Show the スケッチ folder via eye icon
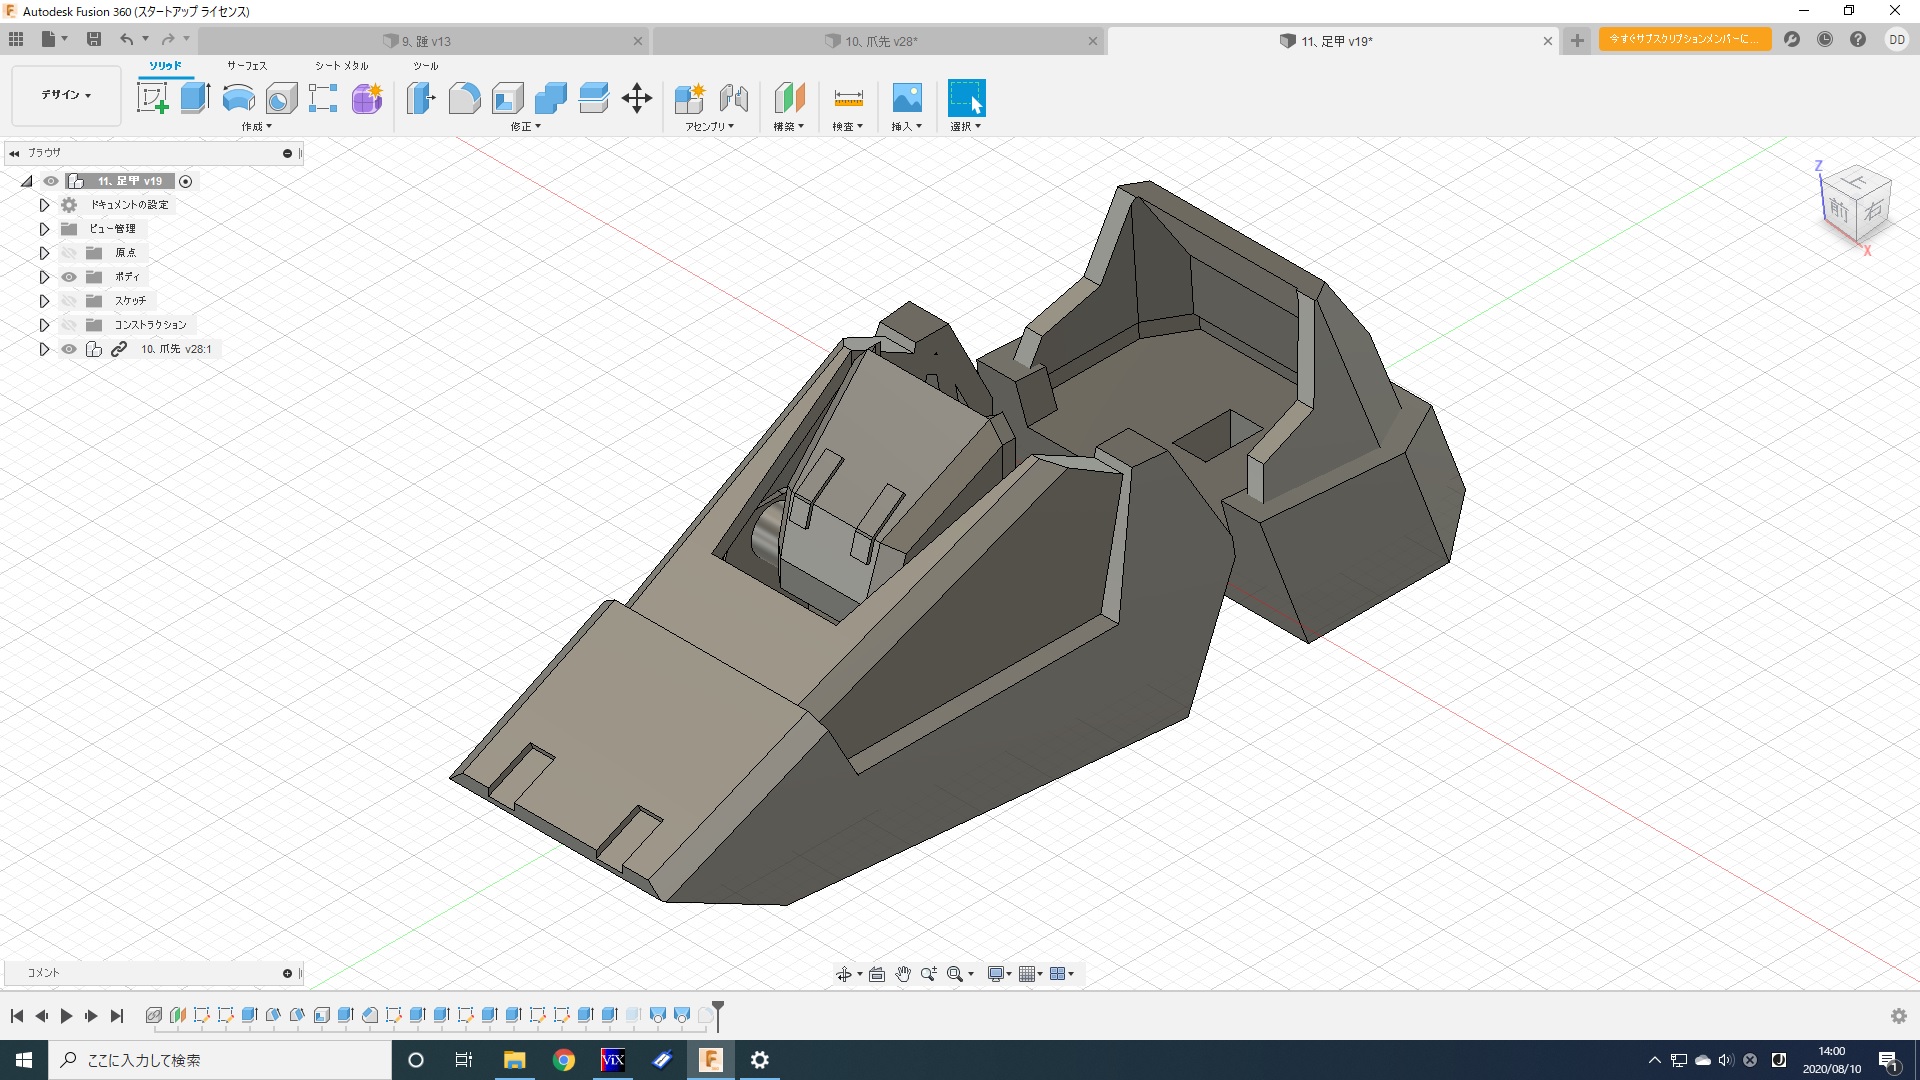Screen dimensions: 1920x1080 point(69,301)
